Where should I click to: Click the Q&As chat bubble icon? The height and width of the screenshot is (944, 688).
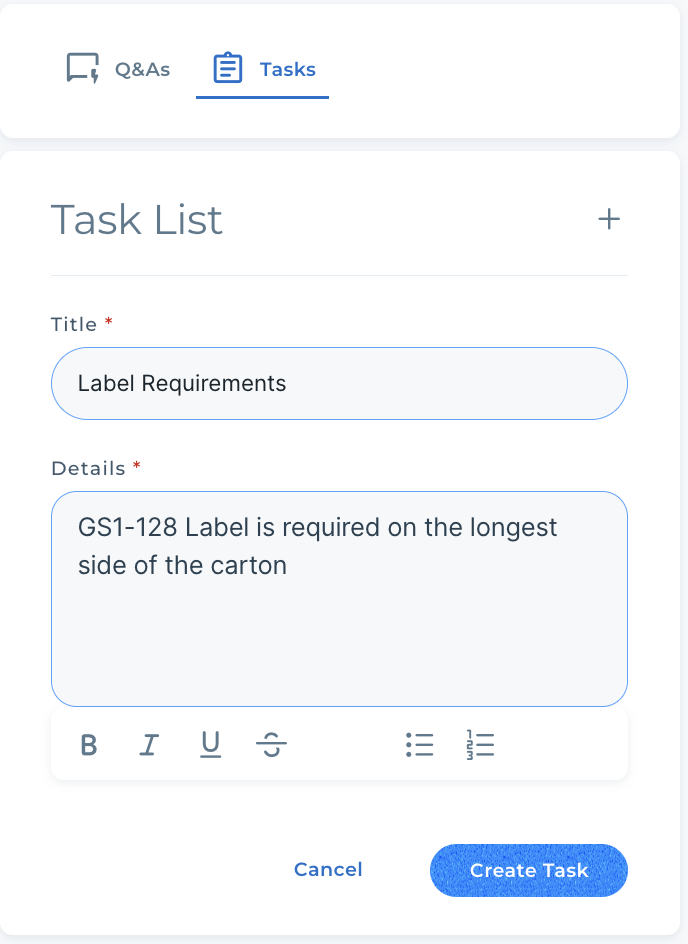click(82, 69)
